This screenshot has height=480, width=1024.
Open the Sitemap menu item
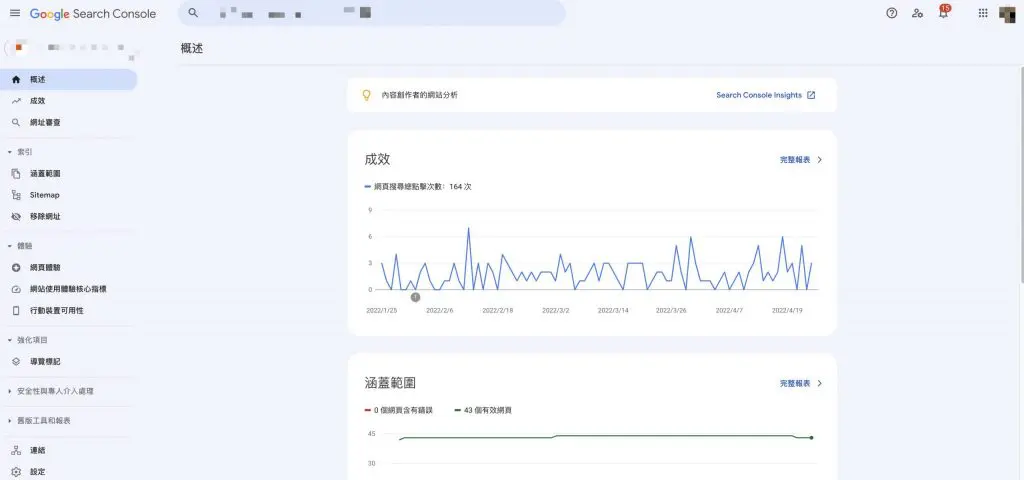pyautogui.click(x=69, y=195)
